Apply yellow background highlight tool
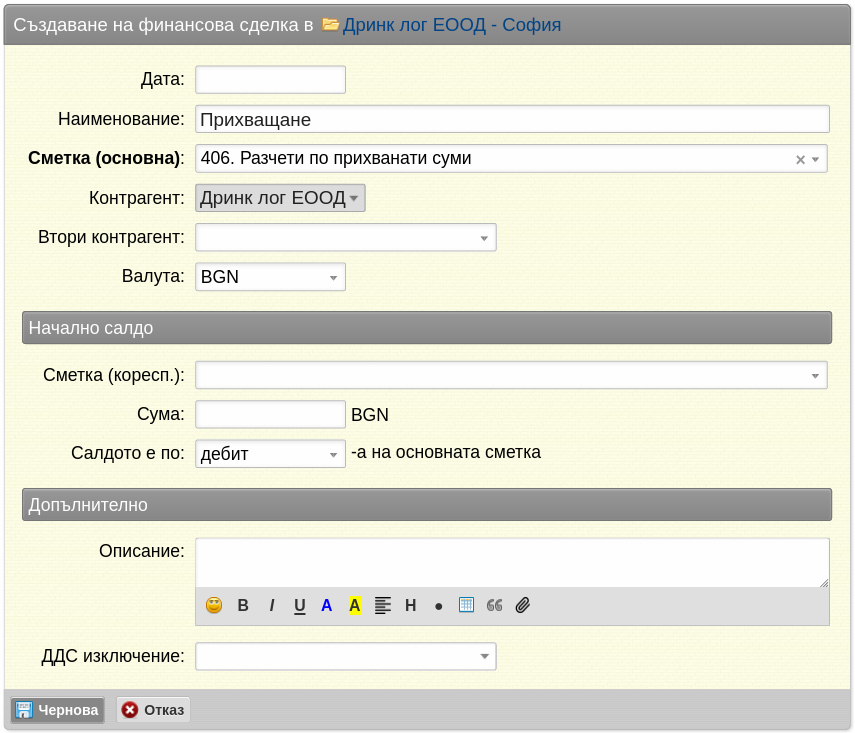Screen dimensions: 855x733 354,605
